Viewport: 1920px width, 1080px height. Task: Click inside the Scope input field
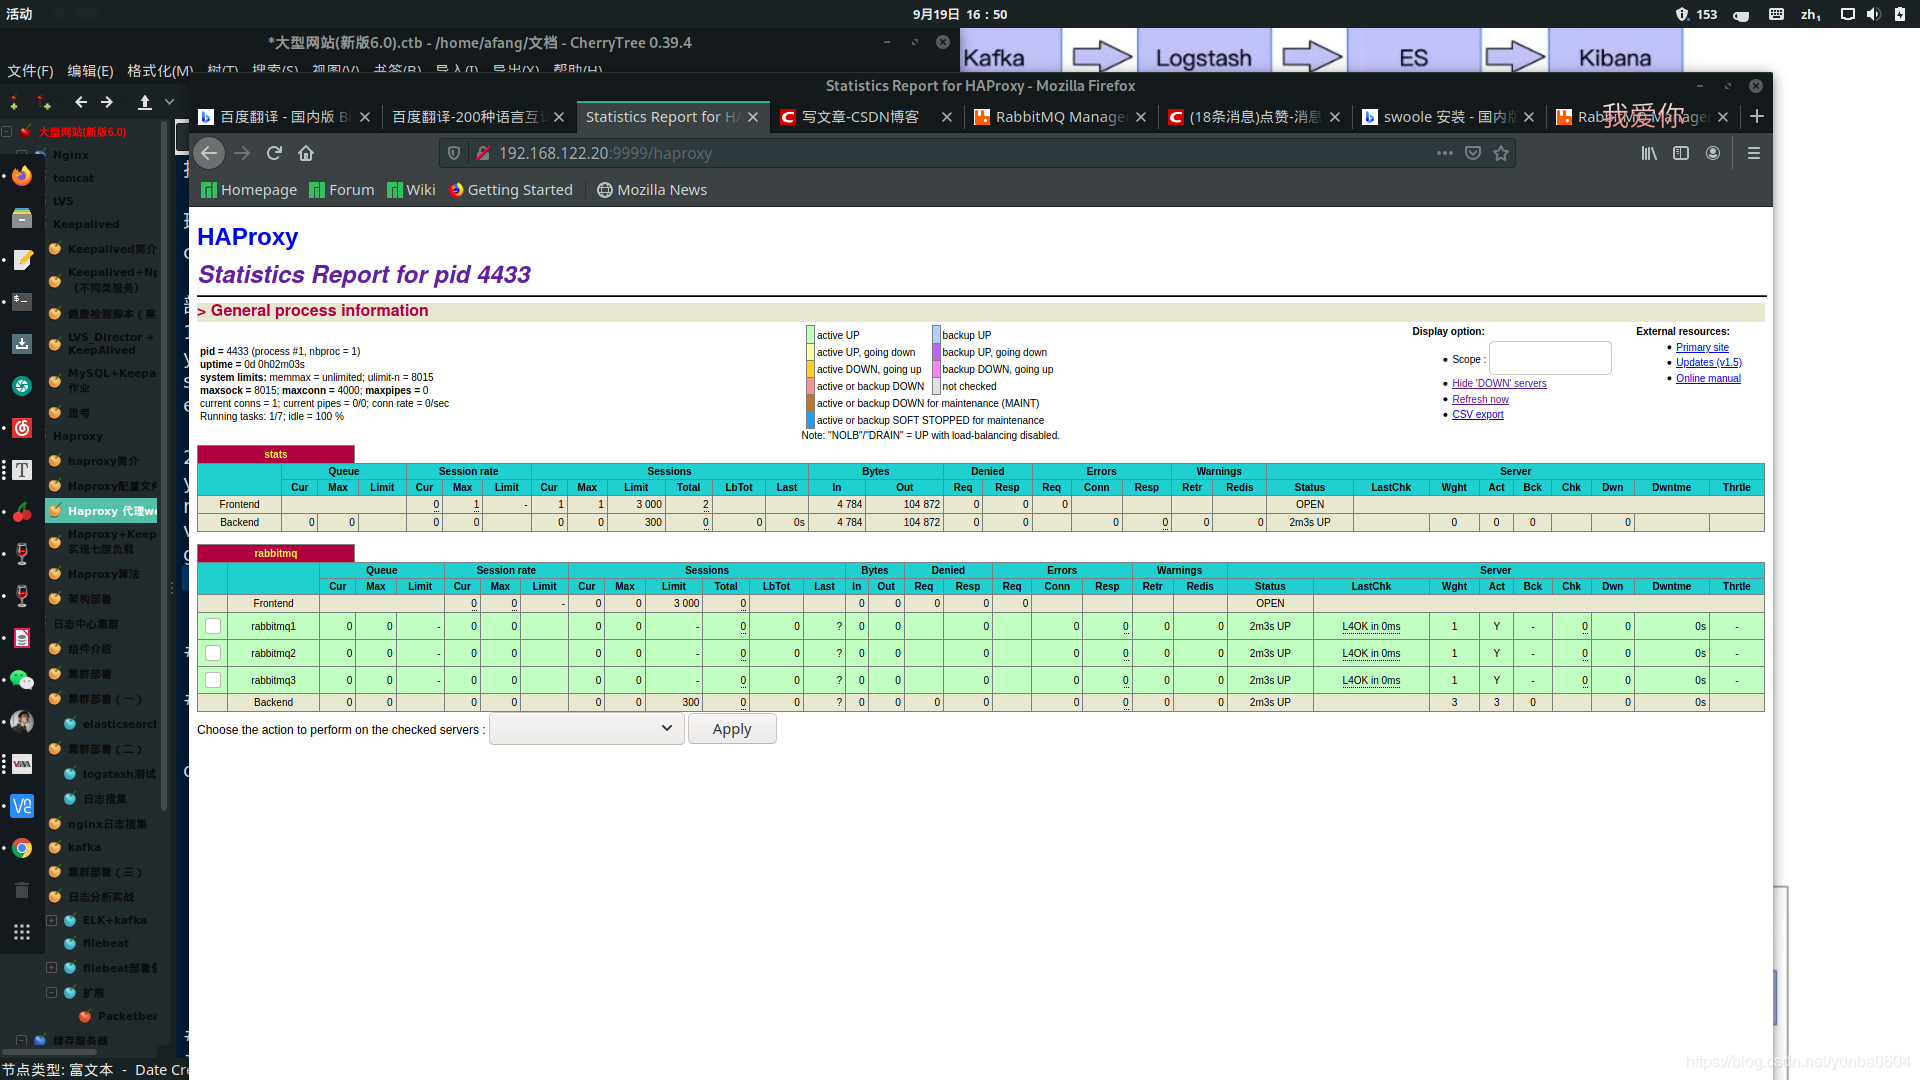tap(1549, 358)
